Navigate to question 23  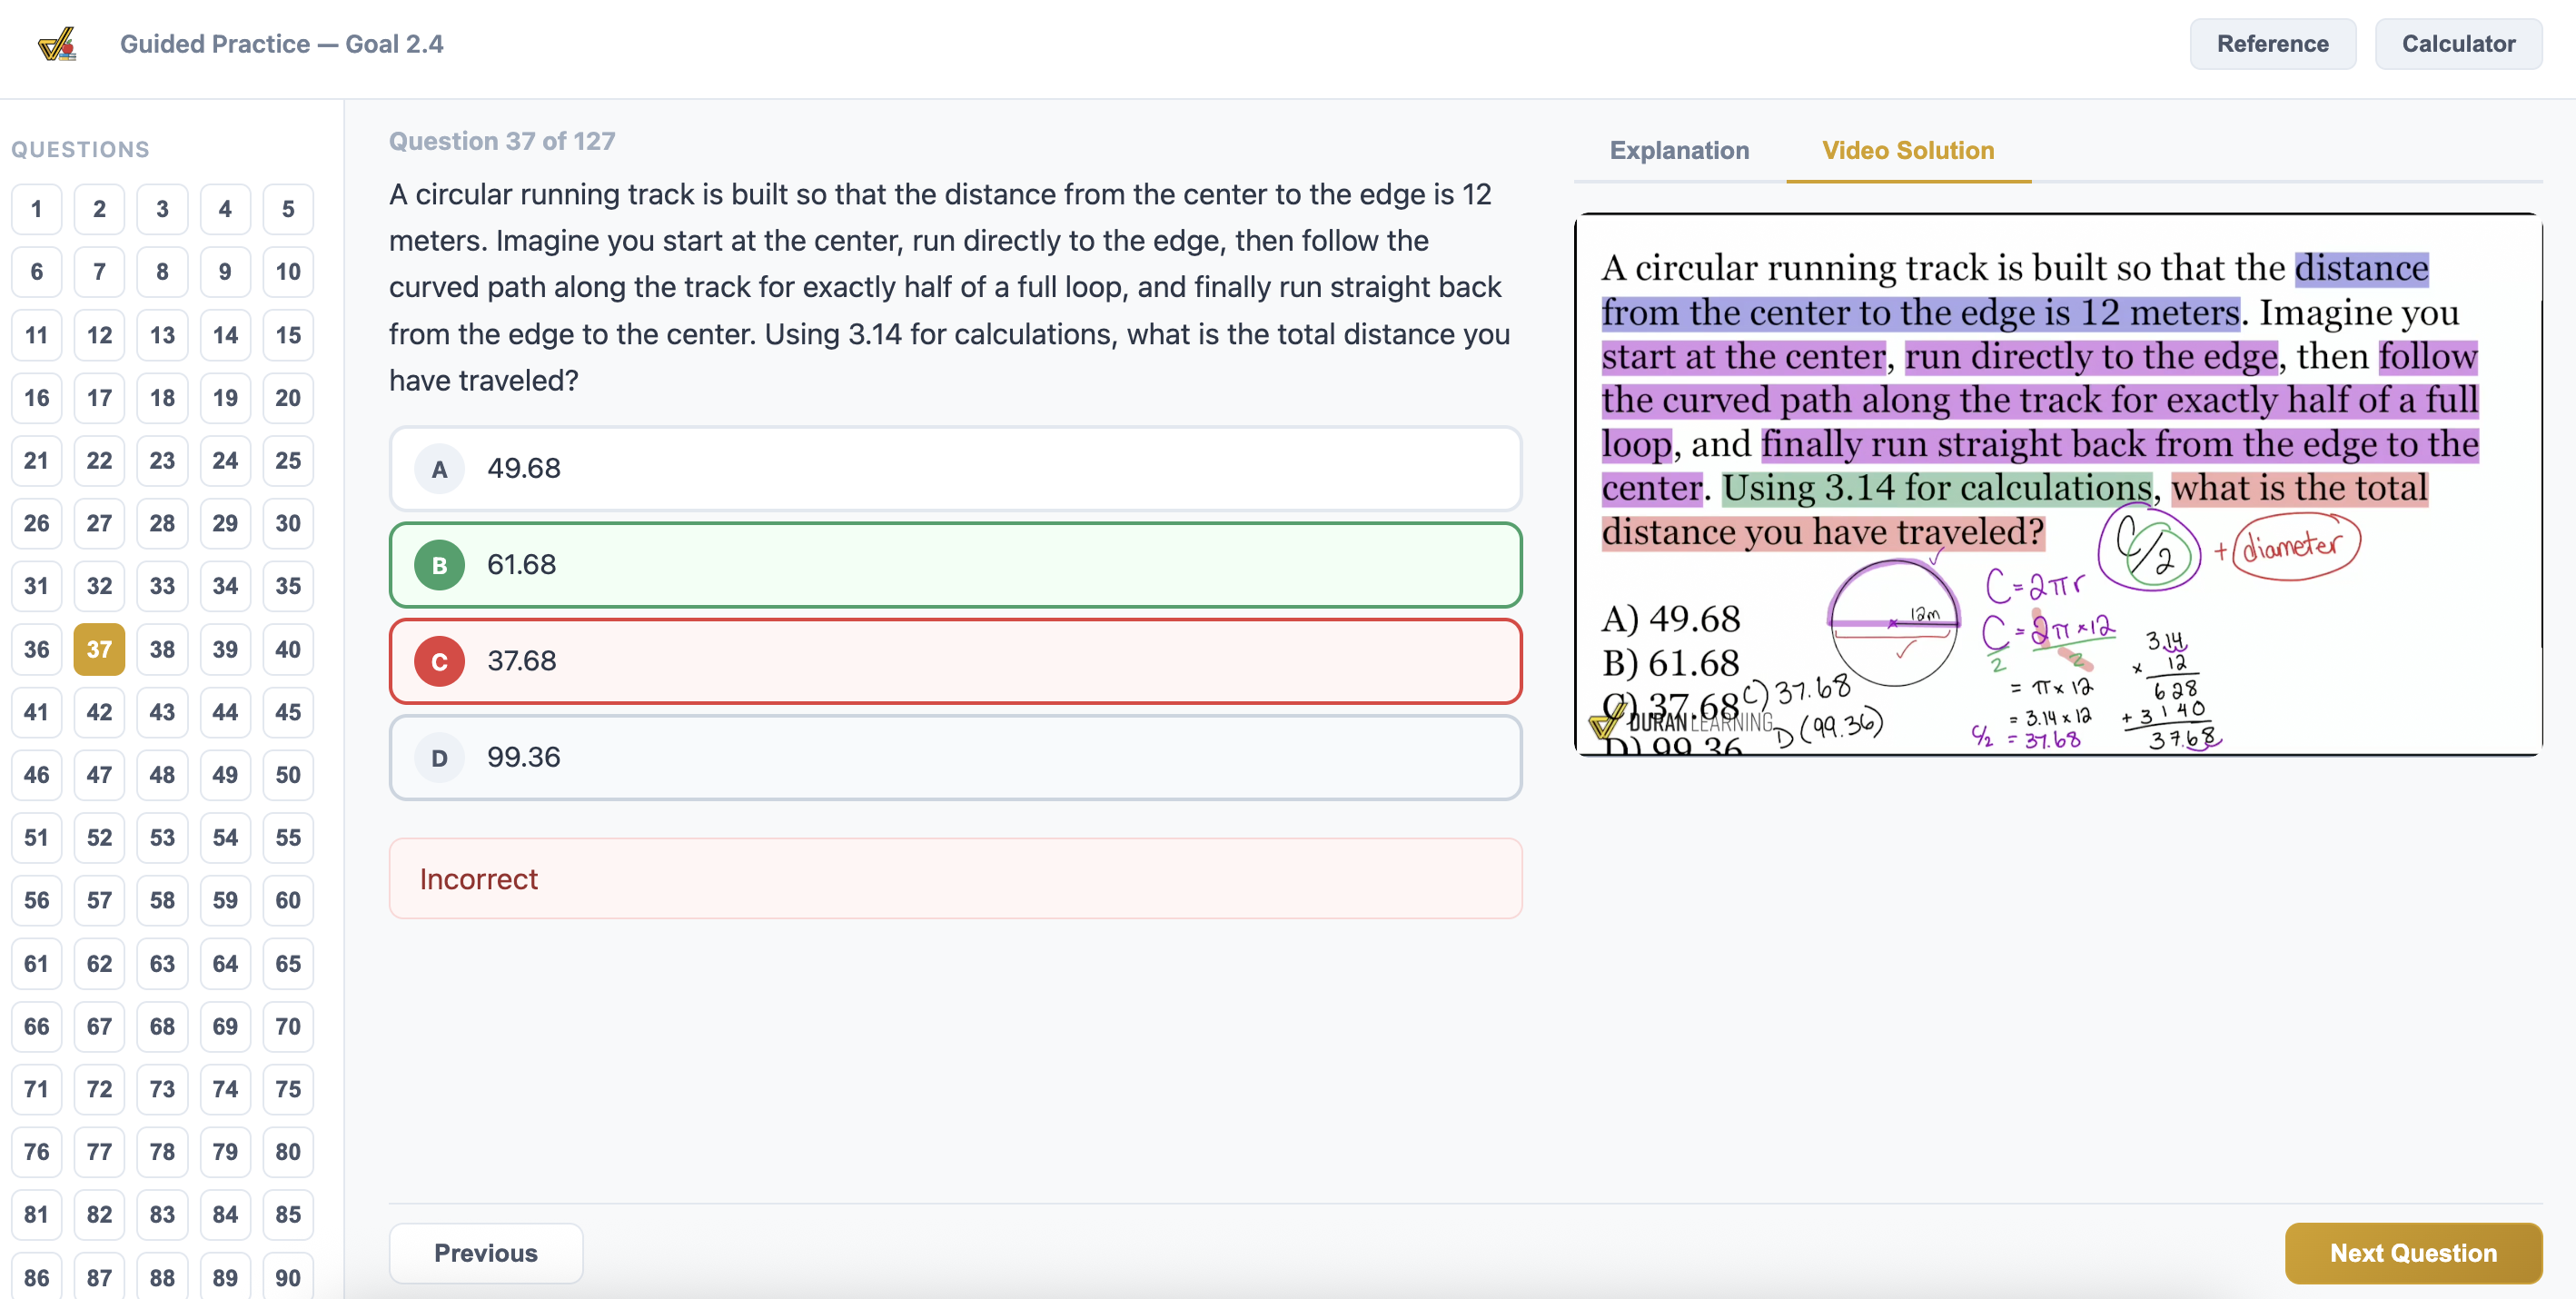pyautogui.click(x=162, y=461)
